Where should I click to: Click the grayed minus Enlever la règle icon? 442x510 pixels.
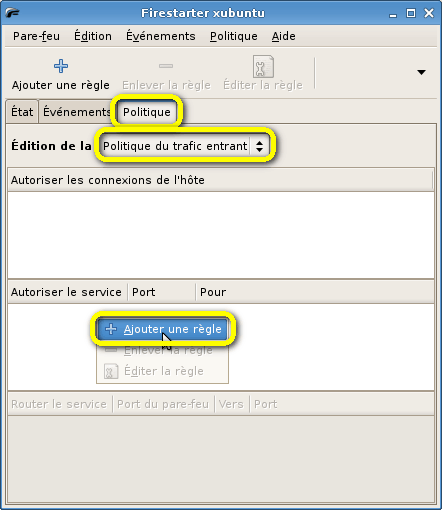point(166,66)
